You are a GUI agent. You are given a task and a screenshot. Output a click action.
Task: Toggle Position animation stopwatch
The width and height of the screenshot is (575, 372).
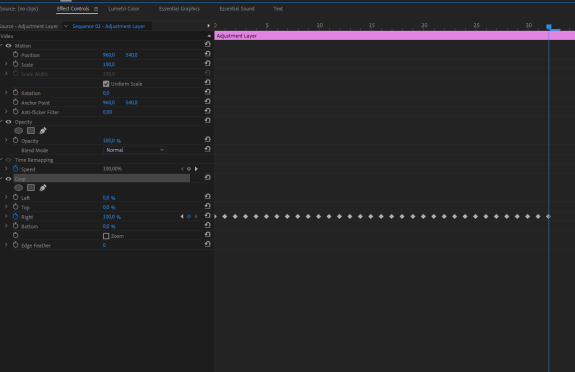15,55
